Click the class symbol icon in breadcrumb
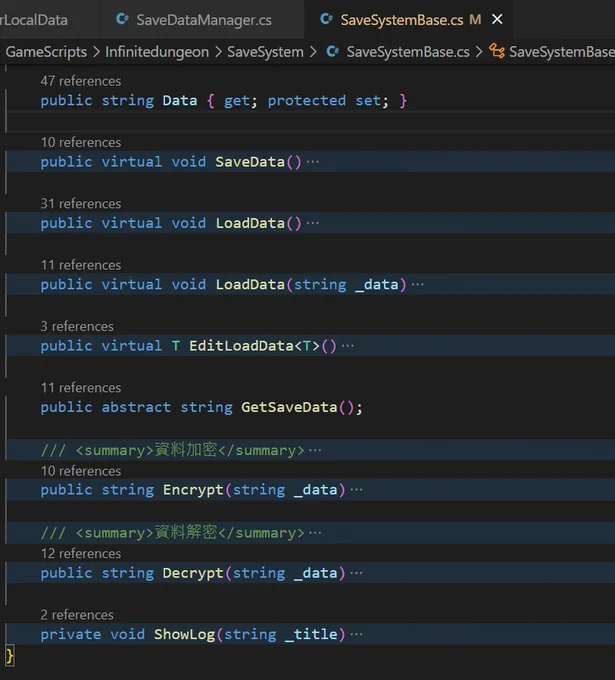The width and height of the screenshot is (615, 680). pyautogui.click(x=497, y=52)
